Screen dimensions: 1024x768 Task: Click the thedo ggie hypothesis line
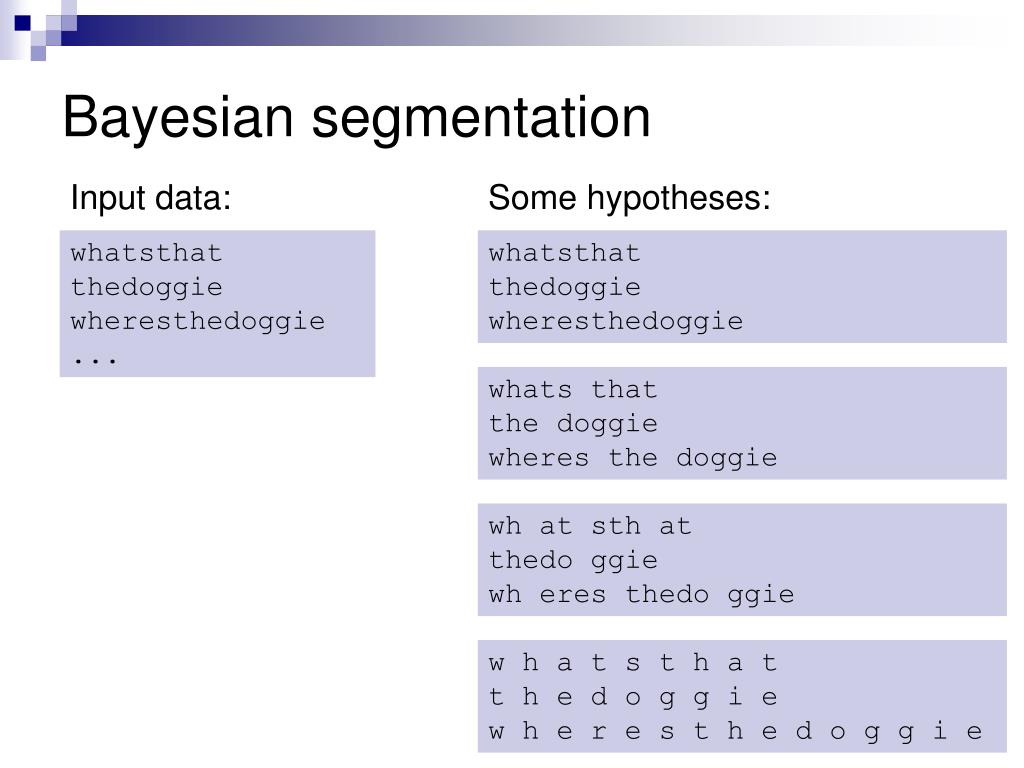point(573,561)
